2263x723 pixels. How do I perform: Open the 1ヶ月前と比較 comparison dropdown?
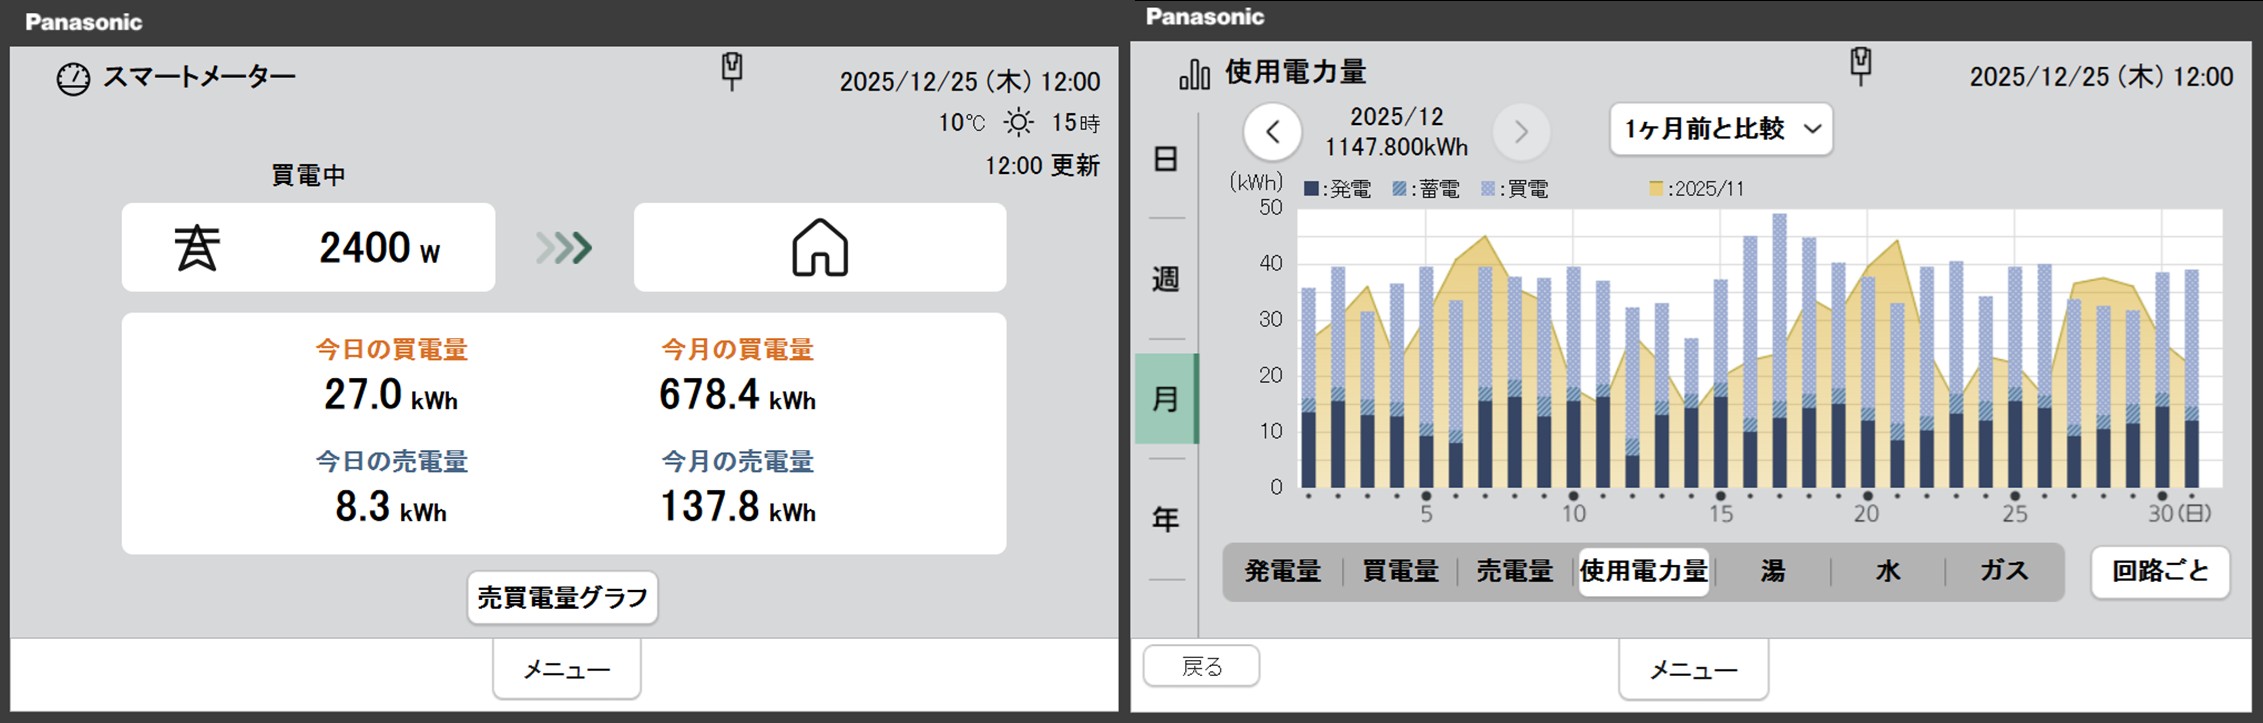[x=1720, y=129]
